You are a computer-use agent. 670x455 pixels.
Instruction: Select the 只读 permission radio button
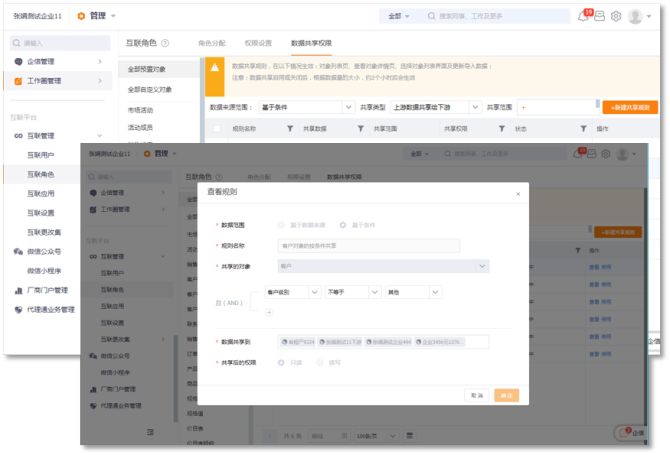pyautogui.click(x=281, y=362)
